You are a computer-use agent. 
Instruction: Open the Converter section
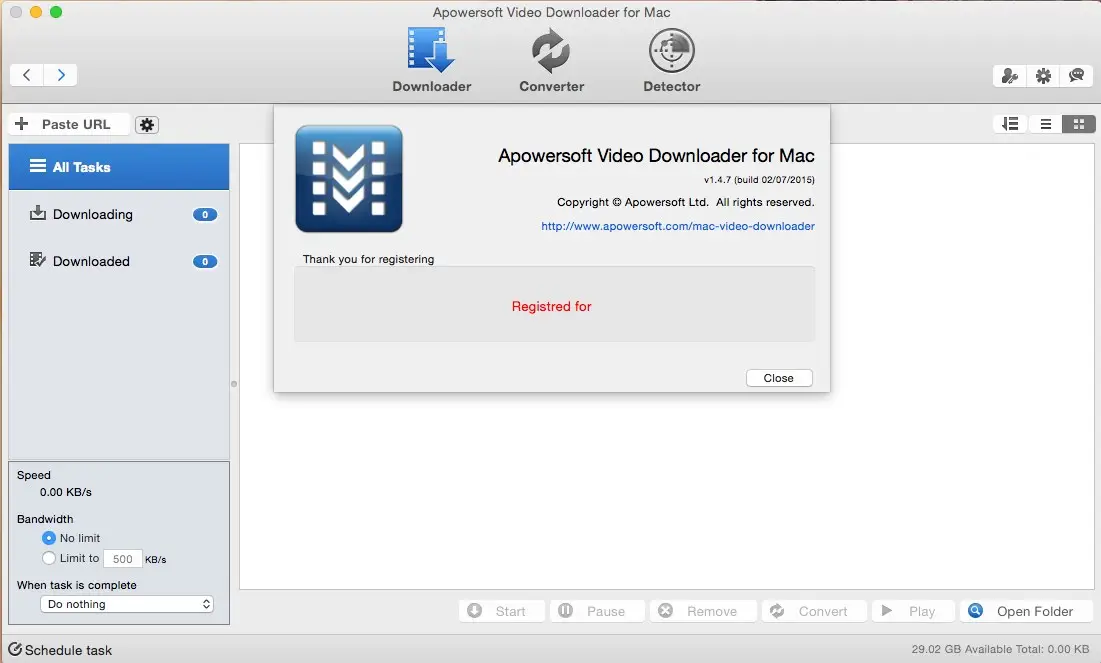point(551,60)
